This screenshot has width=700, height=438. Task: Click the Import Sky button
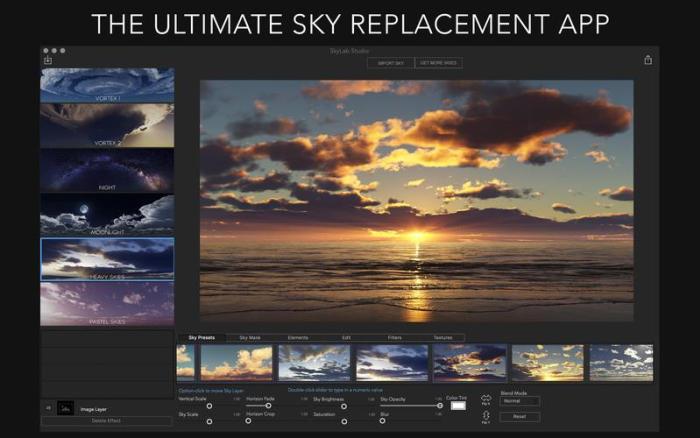coord(391,63)
